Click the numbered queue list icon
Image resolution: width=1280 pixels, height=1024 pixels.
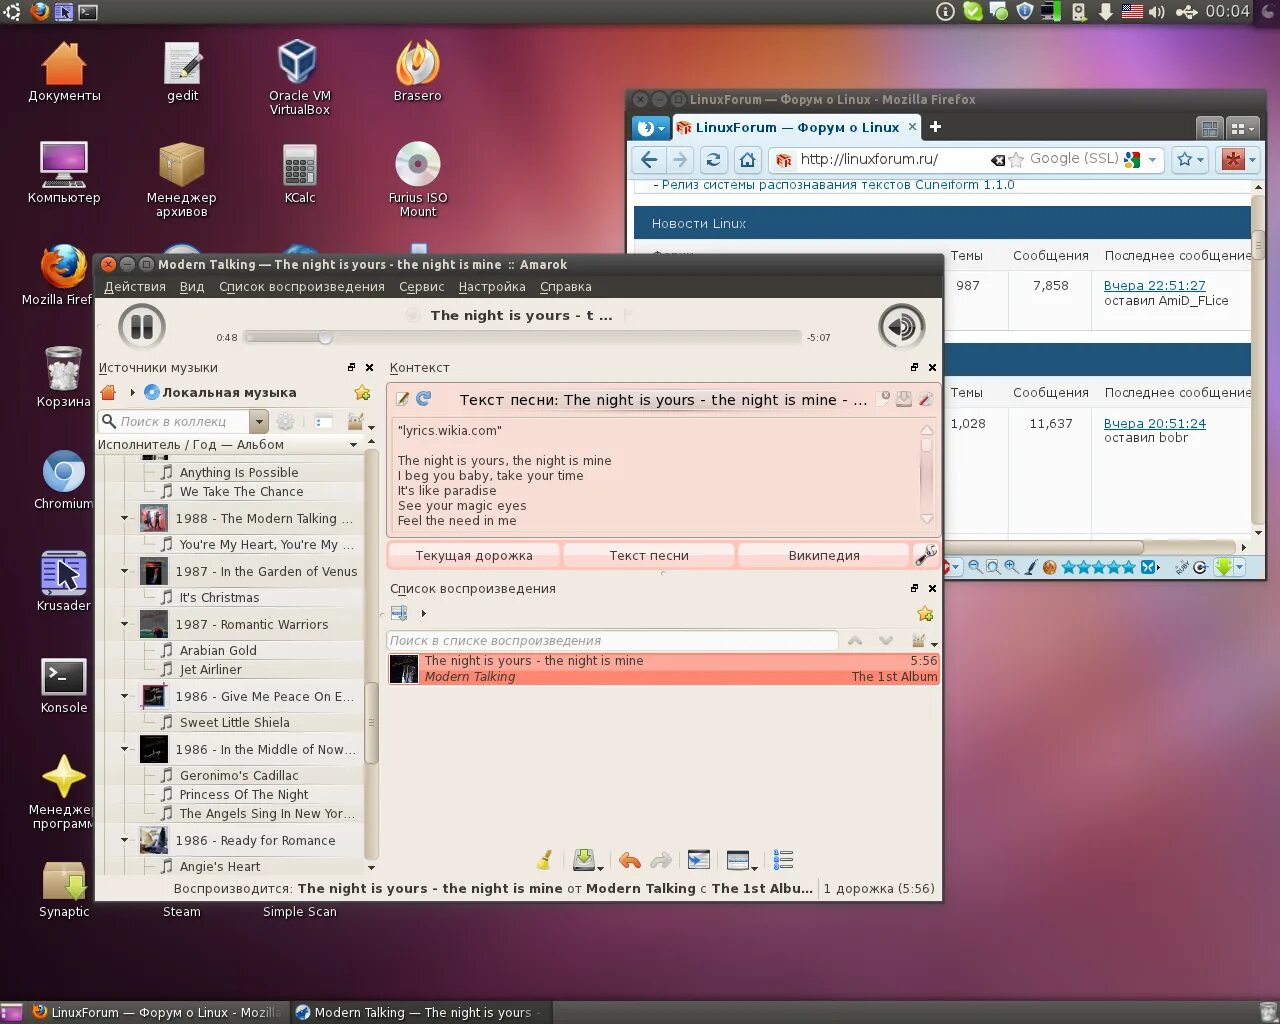click(x=784, y=860)
